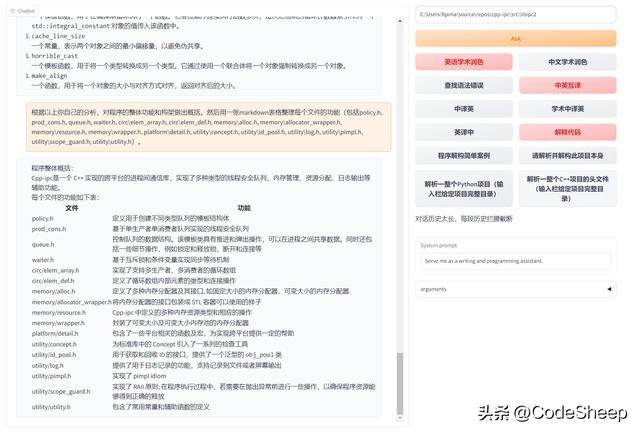Click 请解析并解构此项目本身 button
640x434 pixels.
pyautogui.click(x=568, y=155)
